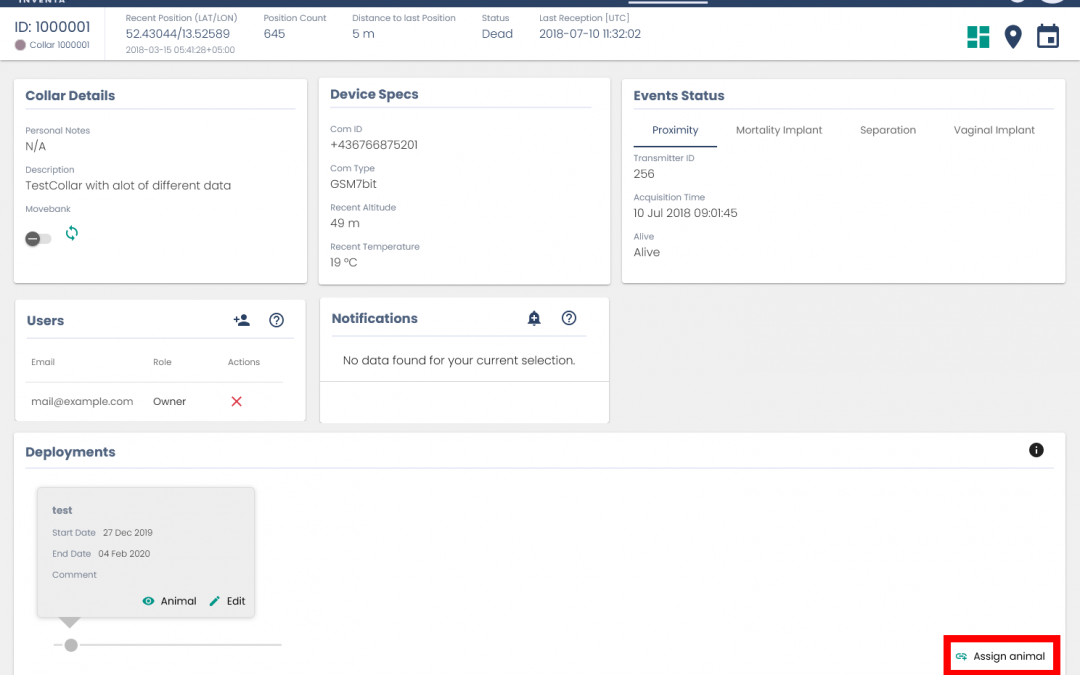The image size is (1080, 675).
Task: Toggle the Movebank switch
Action: point(38,239)
